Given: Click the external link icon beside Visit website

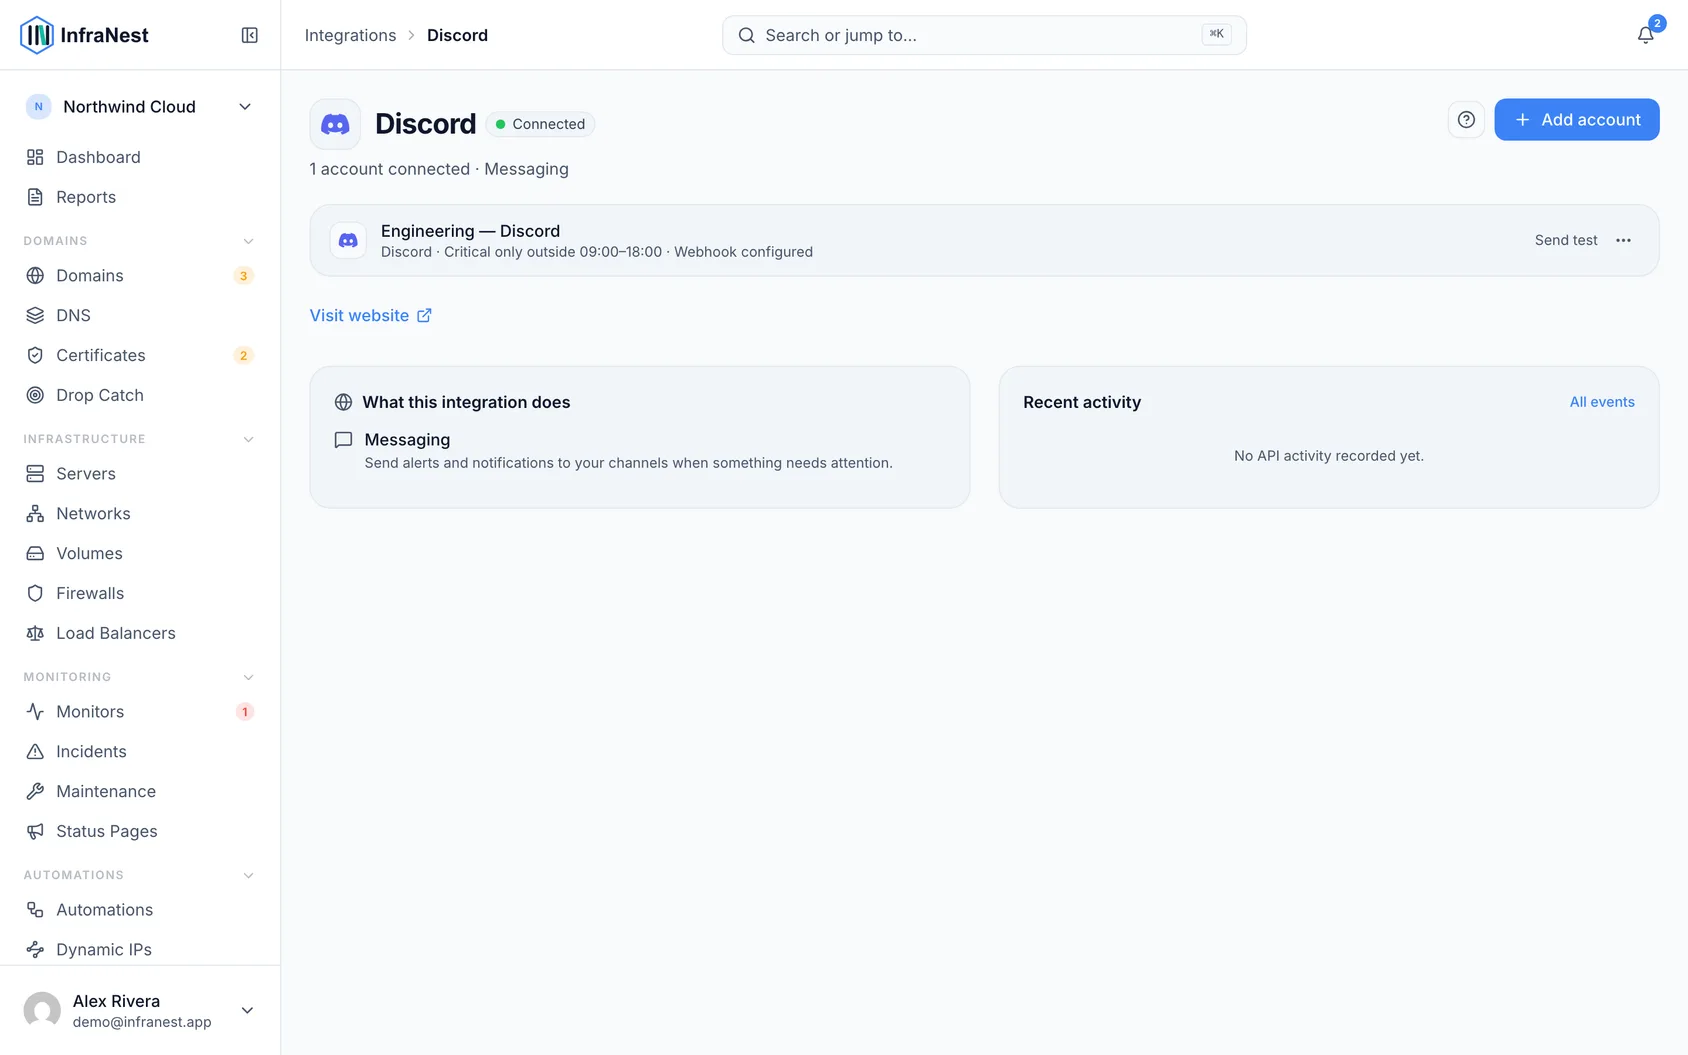Looking at the screenshot, I should [424, 315].
